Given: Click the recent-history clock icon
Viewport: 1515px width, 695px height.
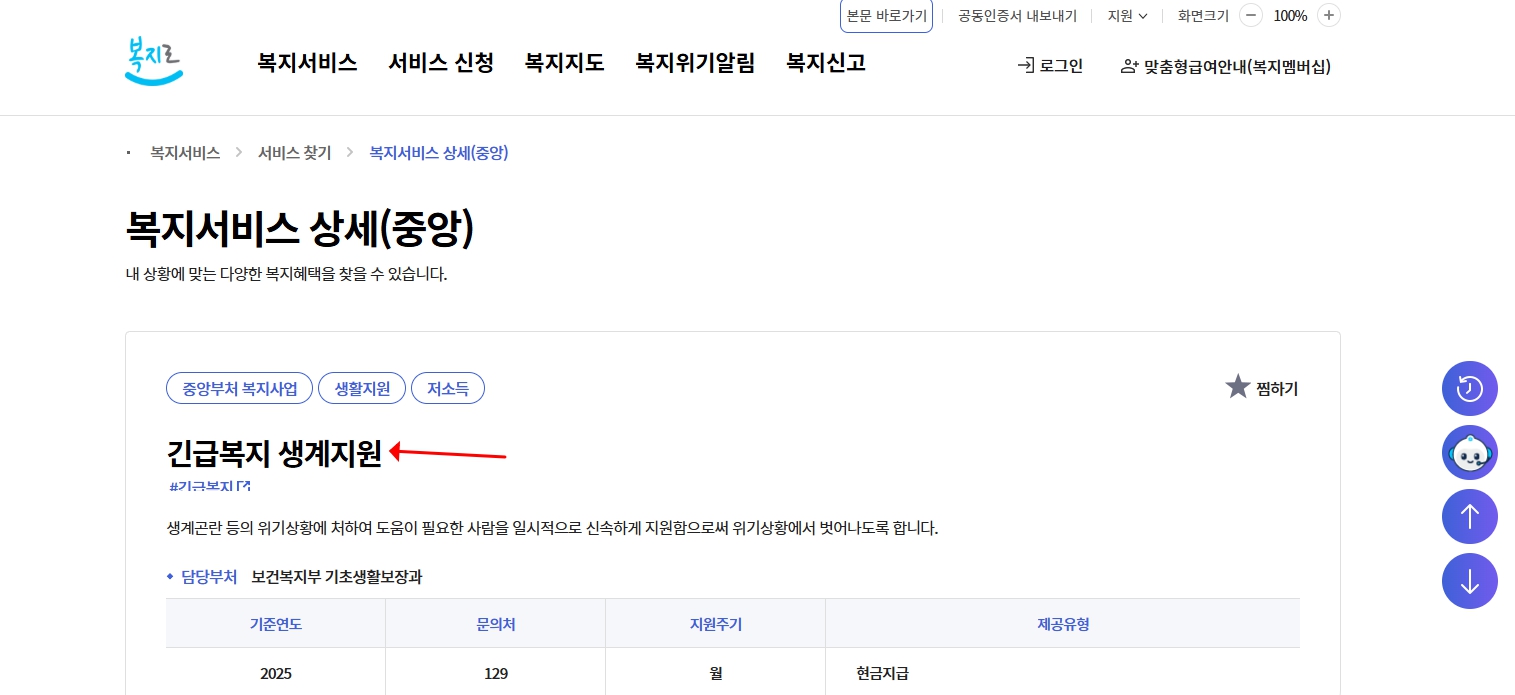Looking at the screenshot, I should tap(1469, 388).
